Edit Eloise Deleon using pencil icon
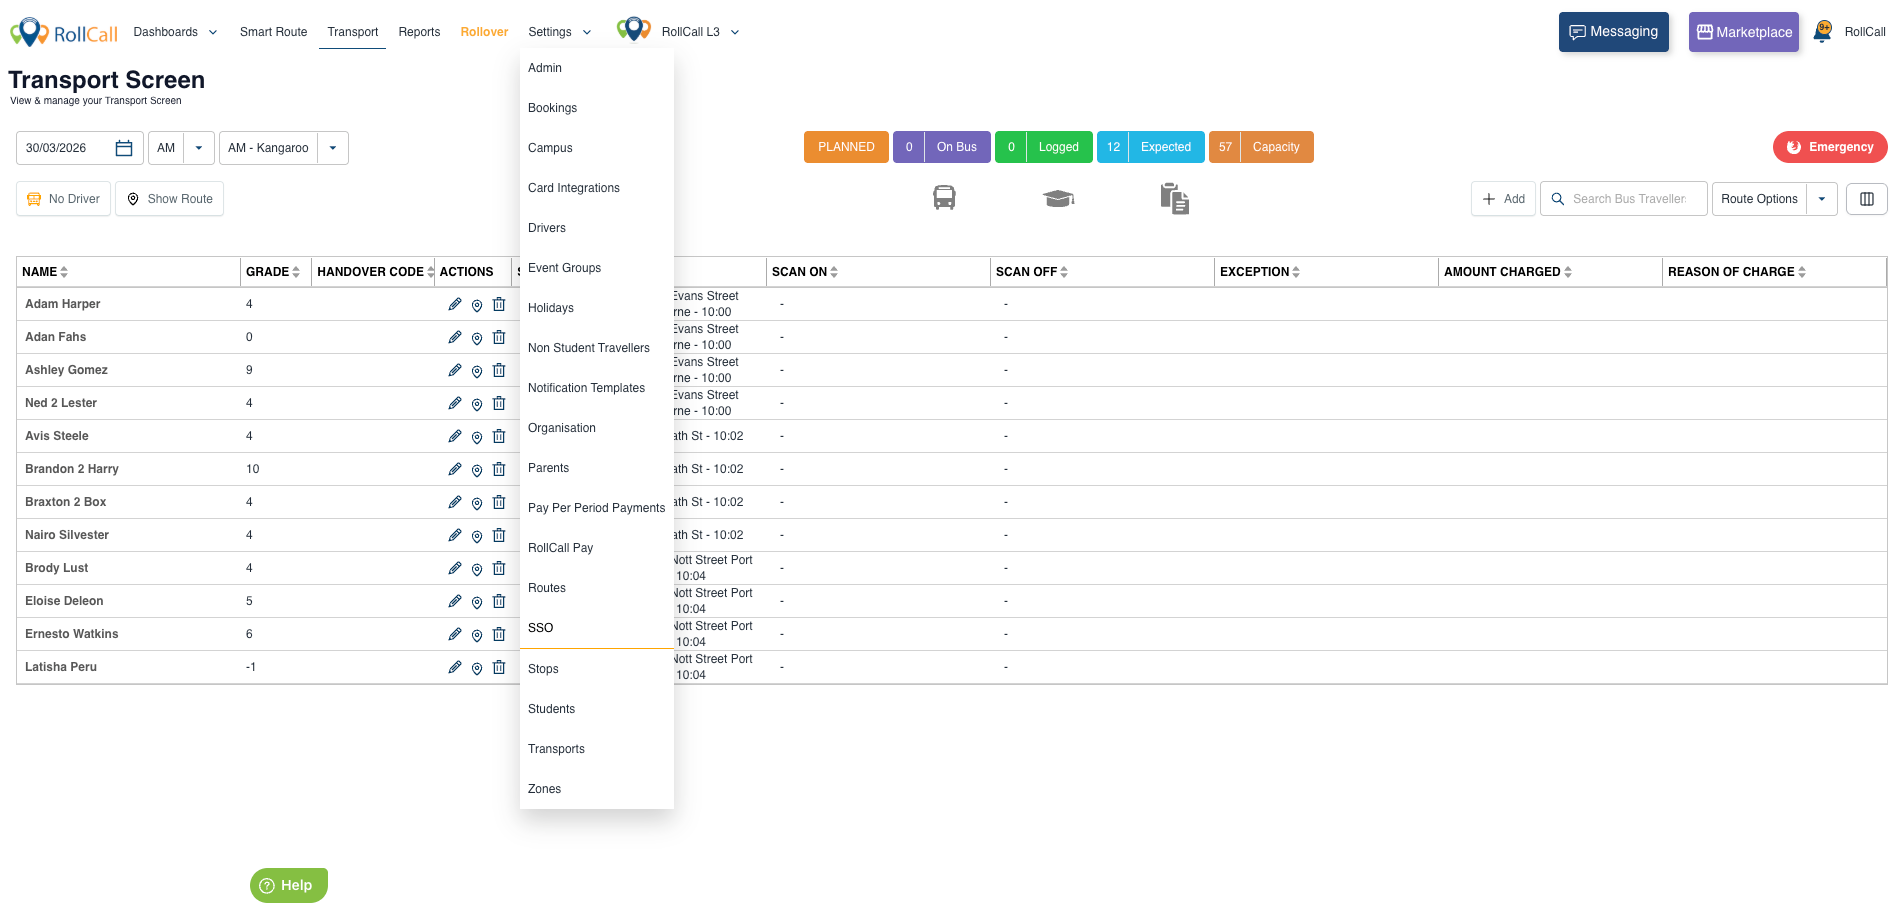Image resolution: width=1904 pixels, height=918 pixels. pyautogui.click(x=455, y=601)
